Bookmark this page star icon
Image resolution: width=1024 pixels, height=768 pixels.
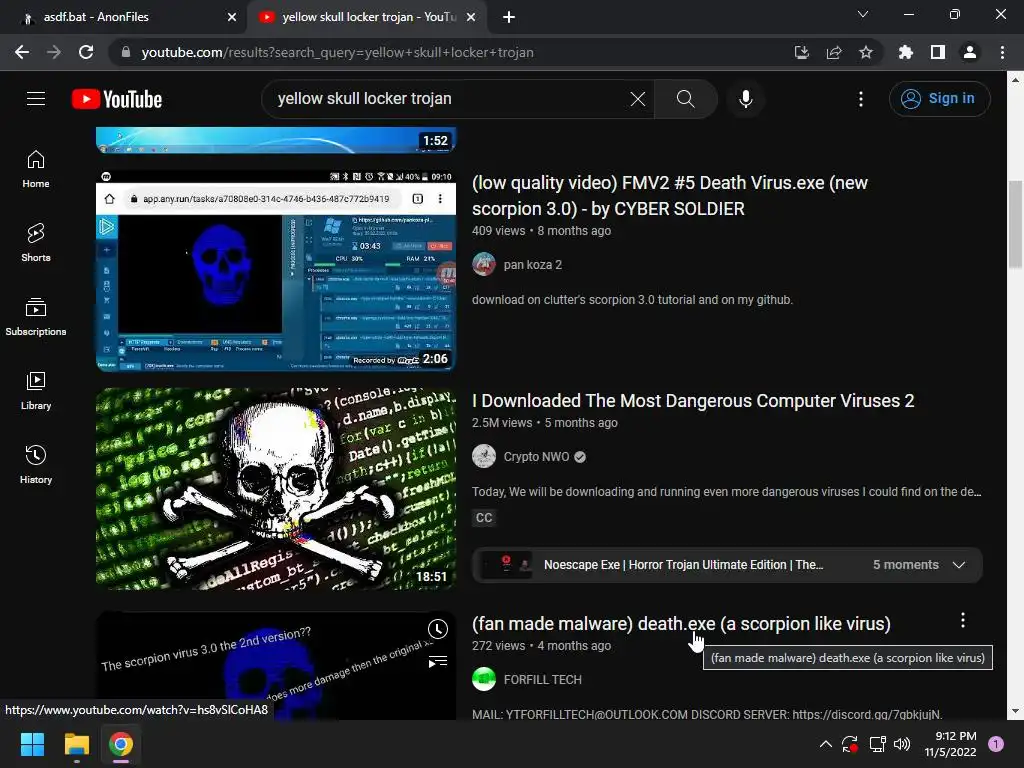865,52
